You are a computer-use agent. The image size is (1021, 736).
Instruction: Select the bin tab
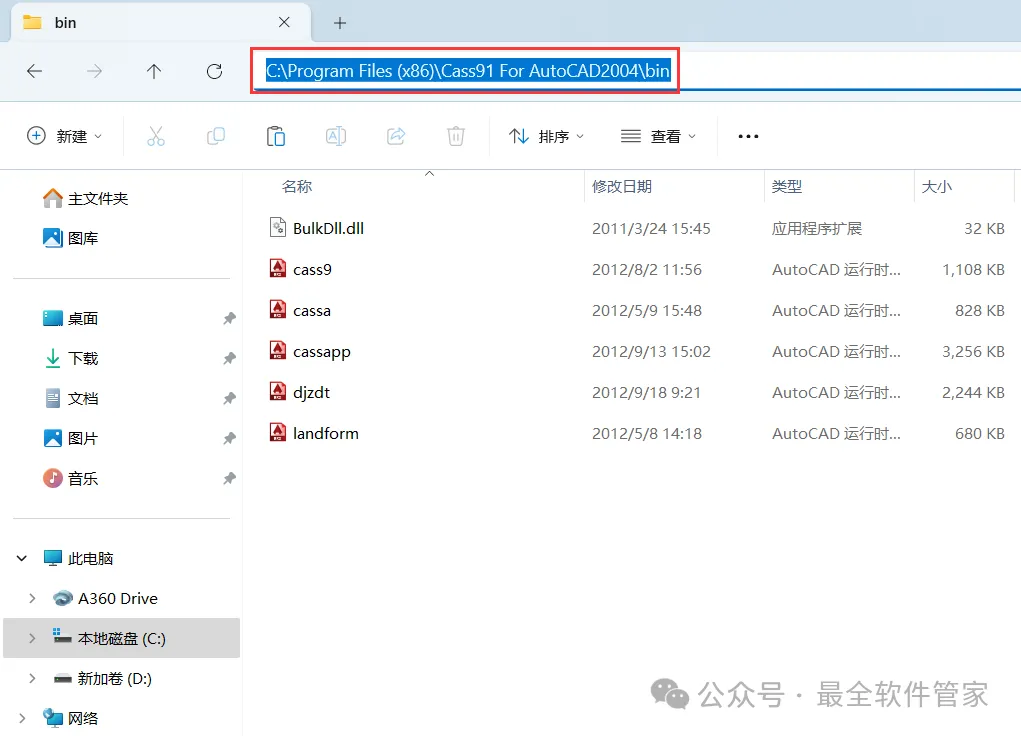click(161, 23)
